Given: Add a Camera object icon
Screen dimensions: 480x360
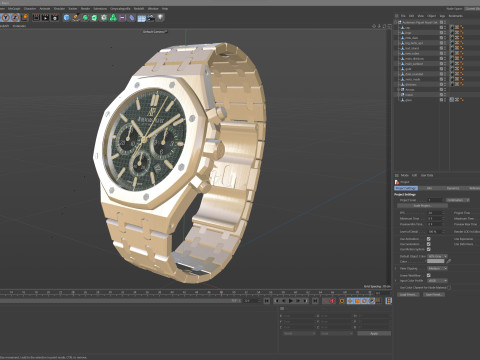Looking at the screenshot, I should (151, 18).
